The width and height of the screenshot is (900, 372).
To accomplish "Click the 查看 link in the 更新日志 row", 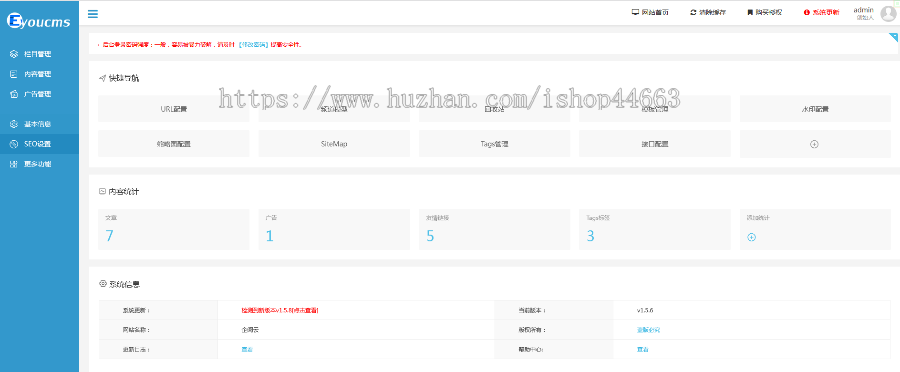I will pos(247,349).
